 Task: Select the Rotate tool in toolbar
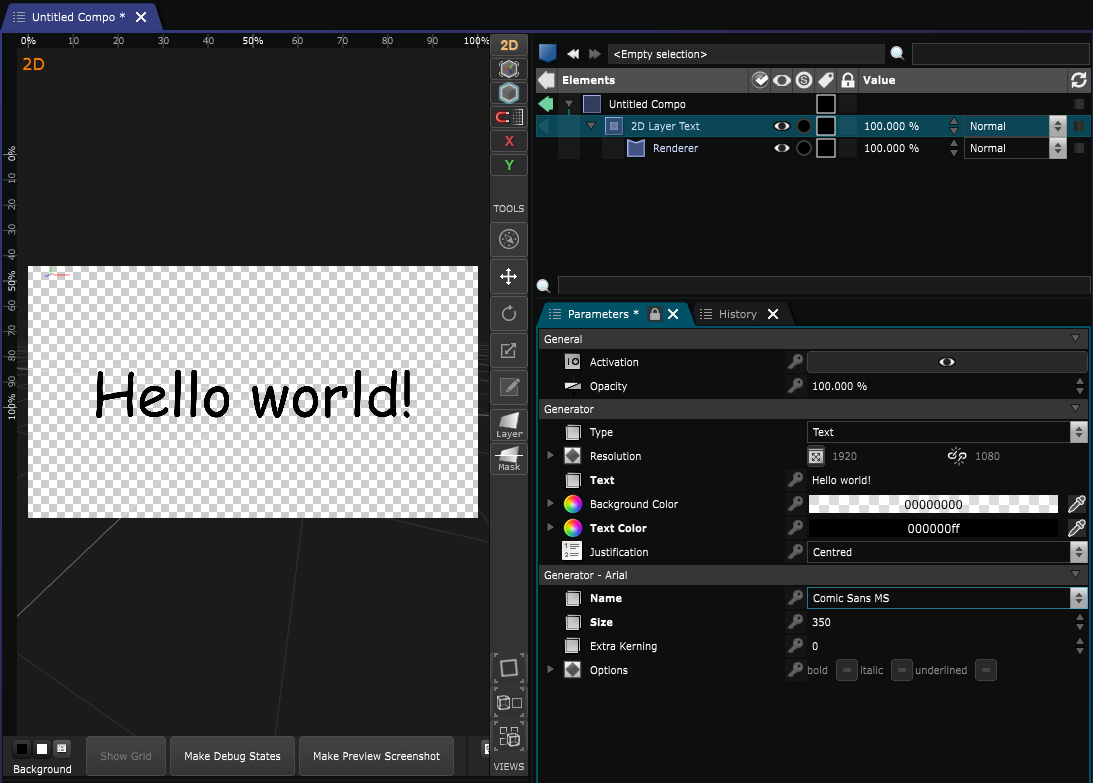click(x=509, y=314)
